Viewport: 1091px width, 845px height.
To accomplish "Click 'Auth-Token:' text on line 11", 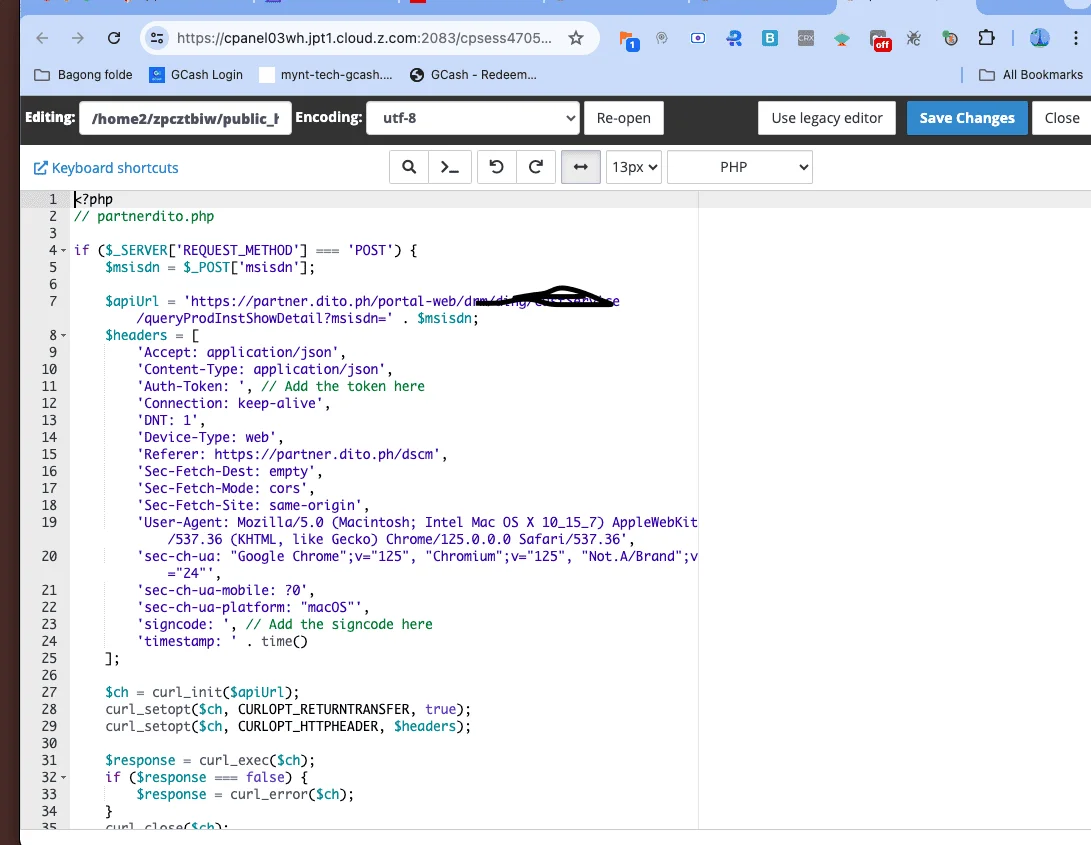I will pyautogui.click(x=186, y=386).
